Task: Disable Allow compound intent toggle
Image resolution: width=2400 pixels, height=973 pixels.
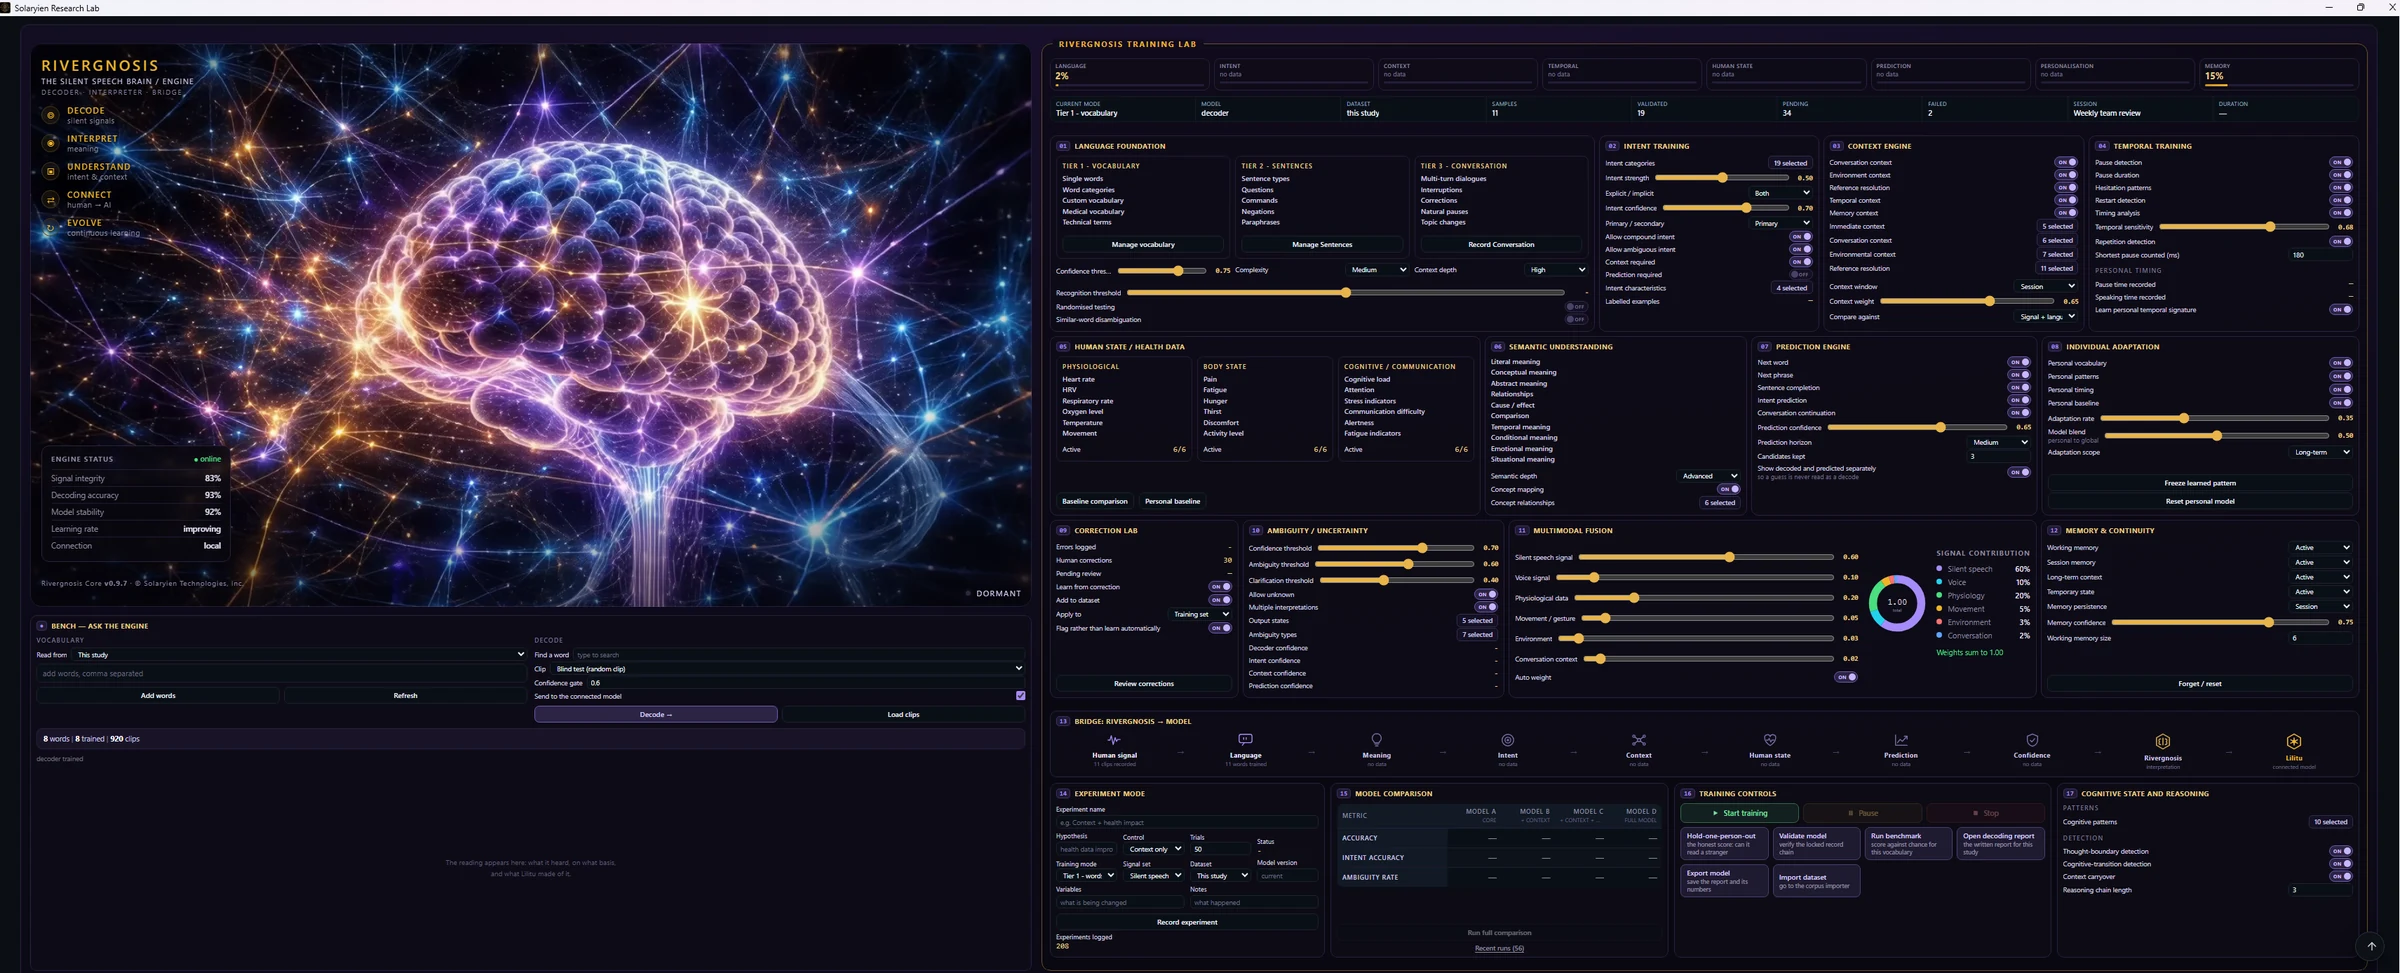Action: pos(1801,237)
